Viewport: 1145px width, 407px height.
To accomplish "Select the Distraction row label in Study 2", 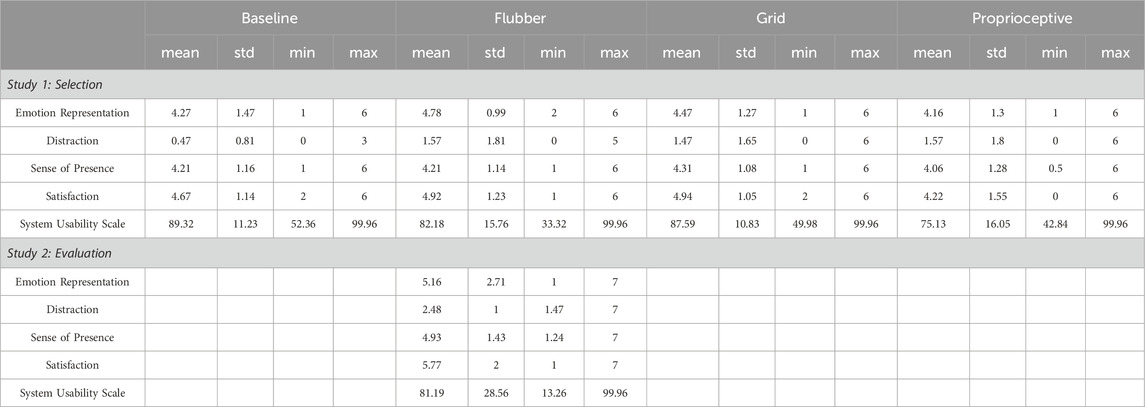I will pos(72,309).
